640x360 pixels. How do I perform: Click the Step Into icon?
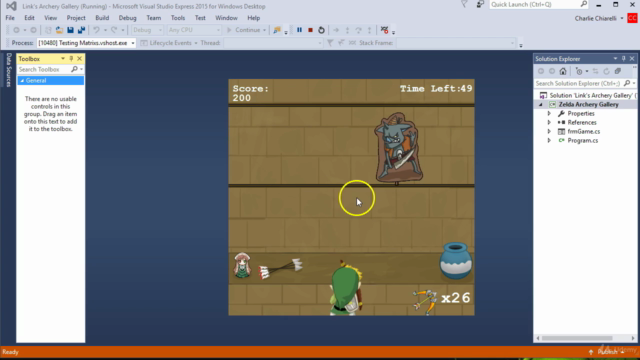click(x=347, y=30)
